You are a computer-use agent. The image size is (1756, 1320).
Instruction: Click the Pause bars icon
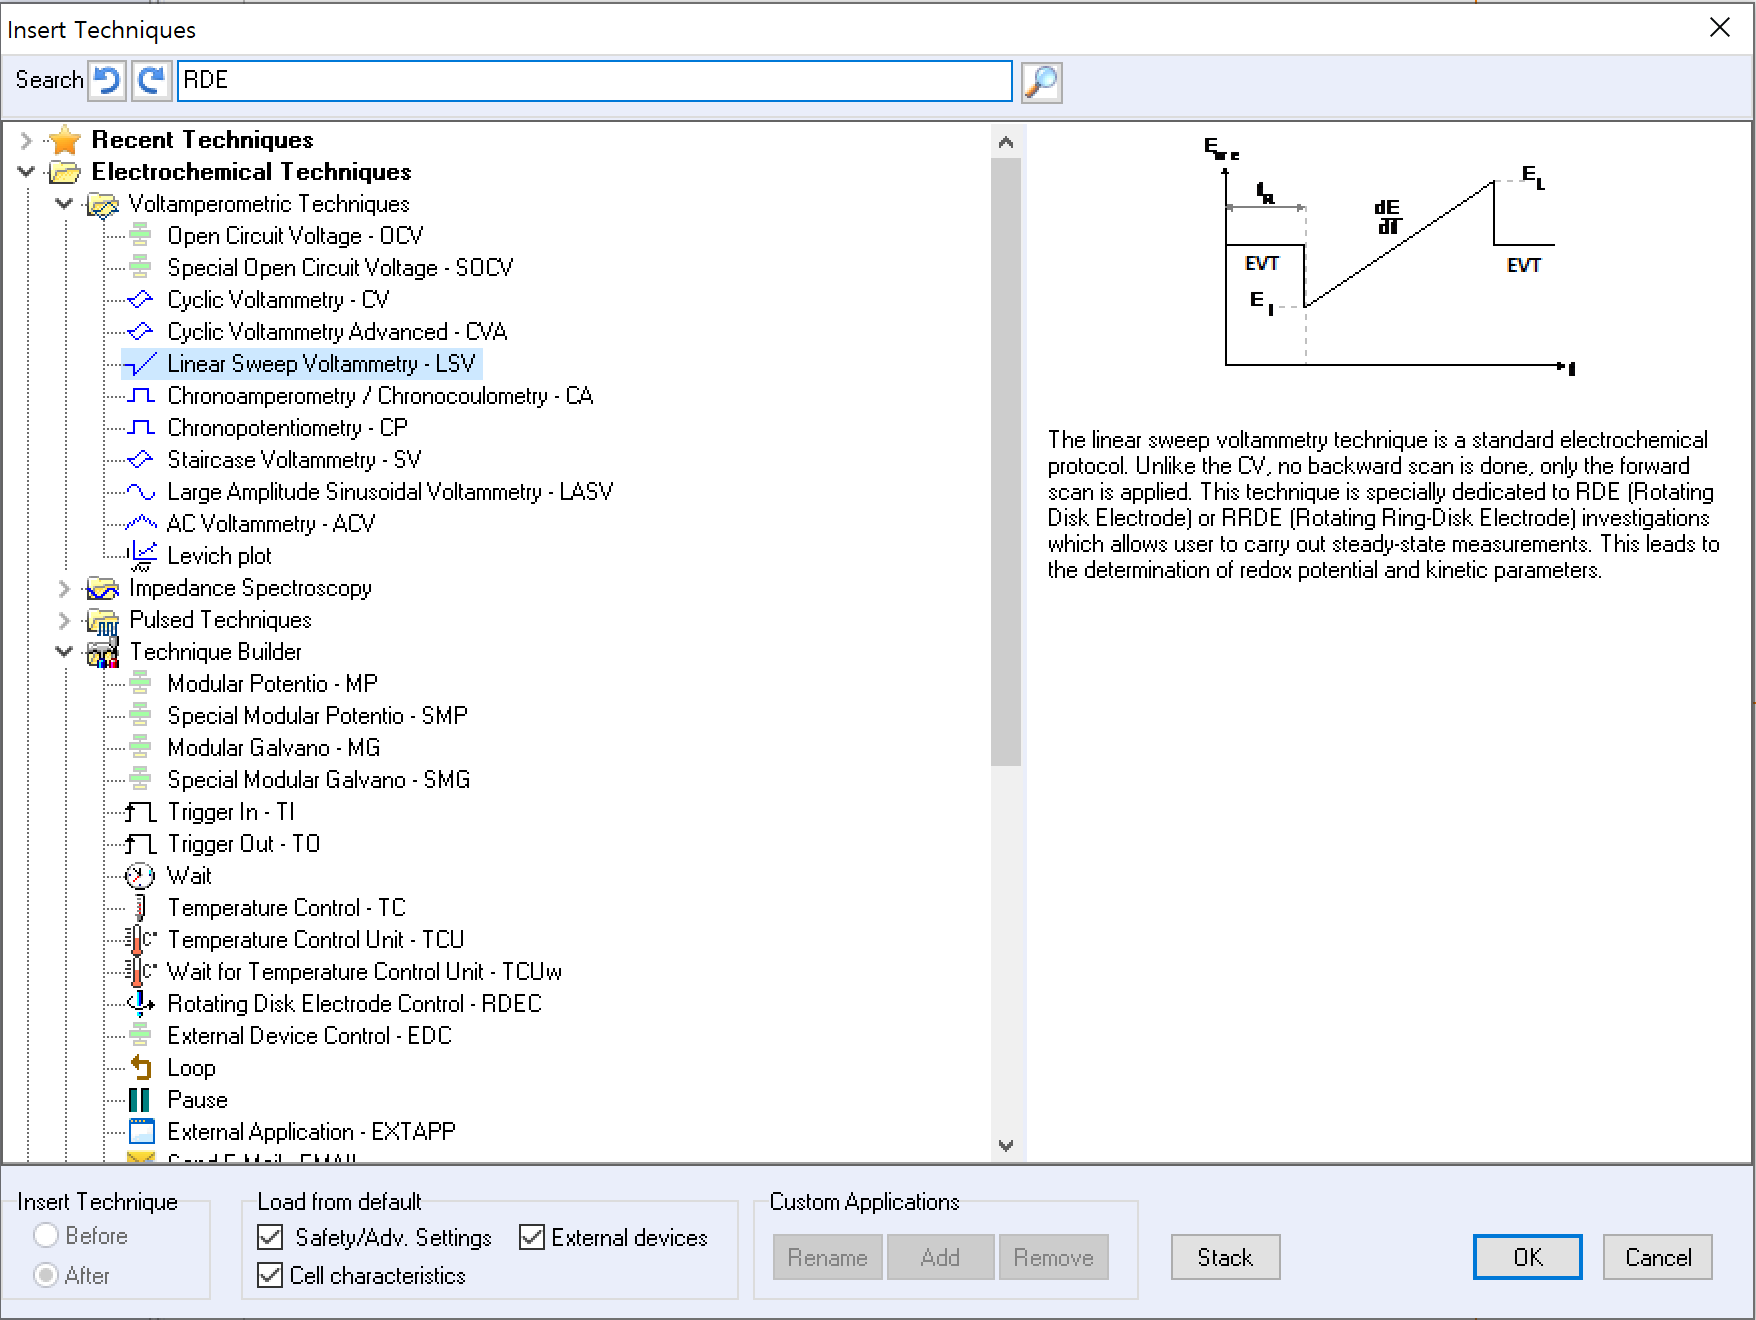pos(140,1100)
